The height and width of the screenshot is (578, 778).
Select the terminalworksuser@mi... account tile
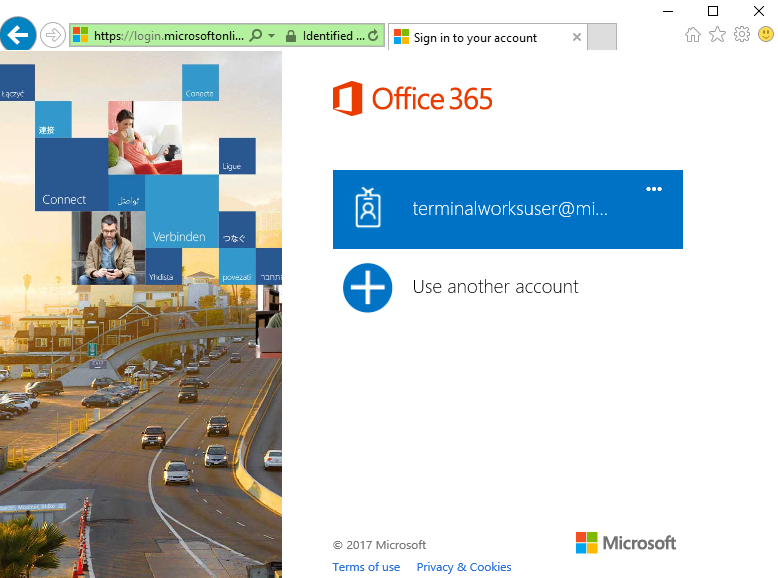coord(508,209)
